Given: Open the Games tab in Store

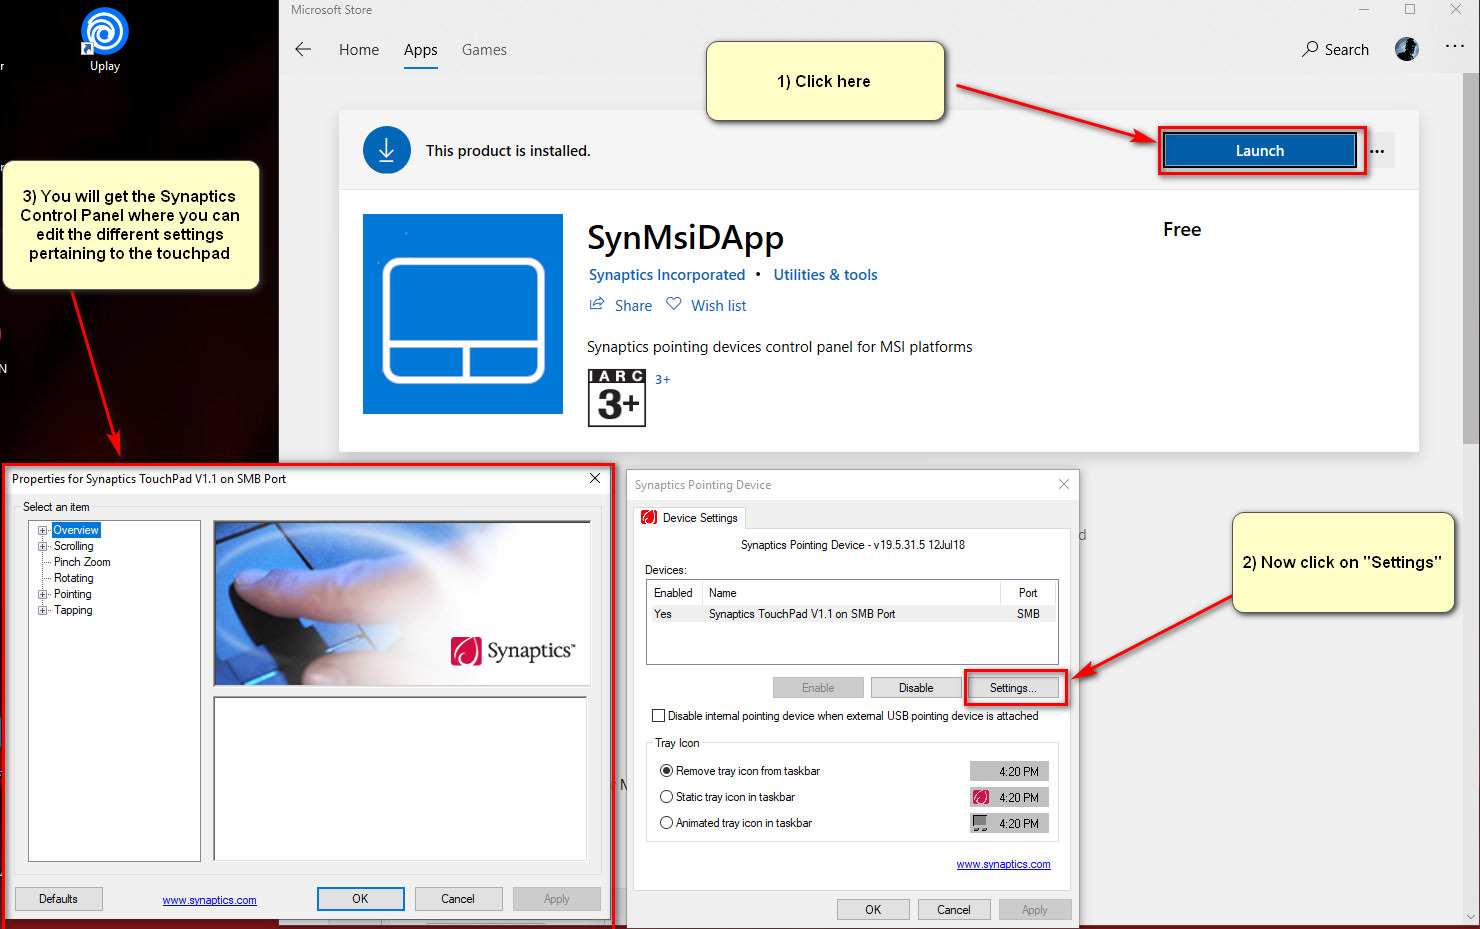Looking at the screenshot, I should click(484, 49).
